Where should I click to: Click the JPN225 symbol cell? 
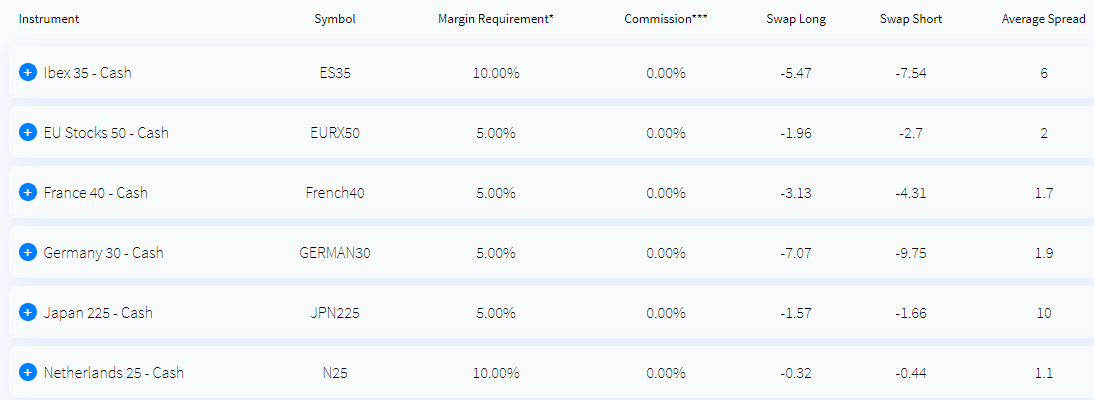click(335, 313)
